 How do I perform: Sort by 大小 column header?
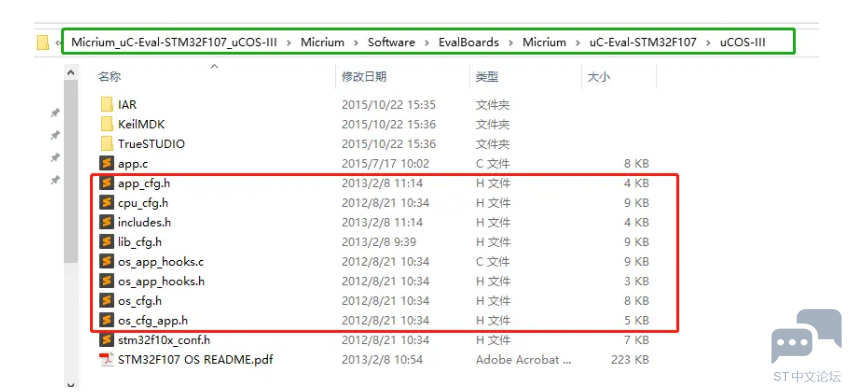click(598, 77)
